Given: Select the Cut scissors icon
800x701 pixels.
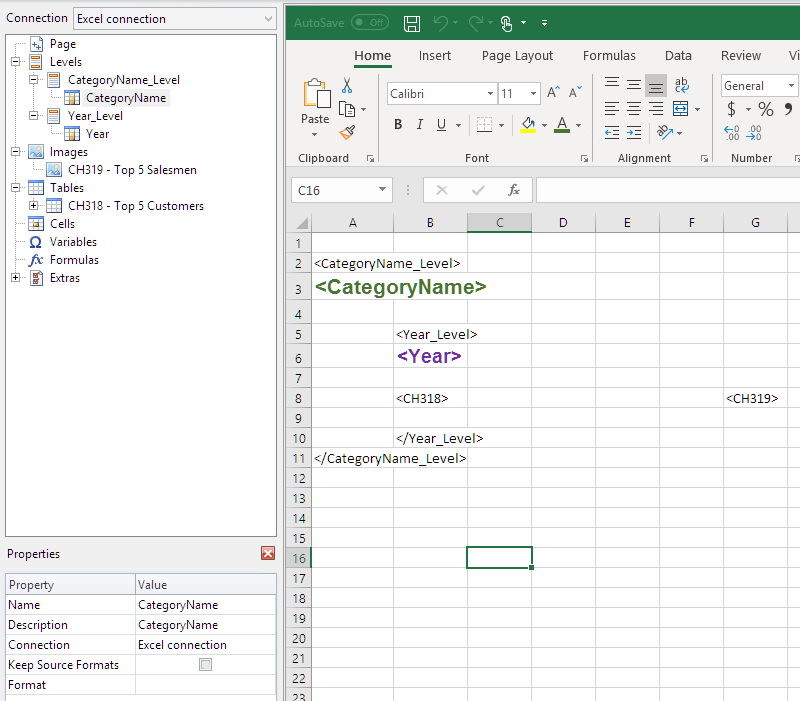Looking at the screenshot, I should pyautogui.click(x=348, y=86).
